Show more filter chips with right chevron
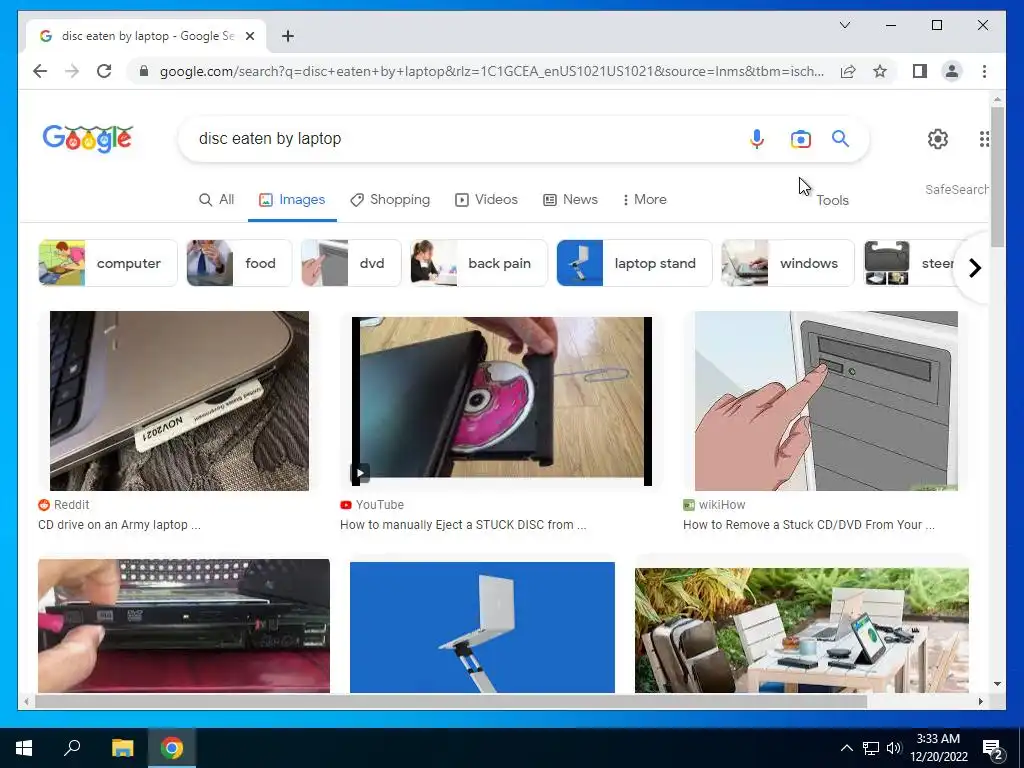 tap(974, 268)
